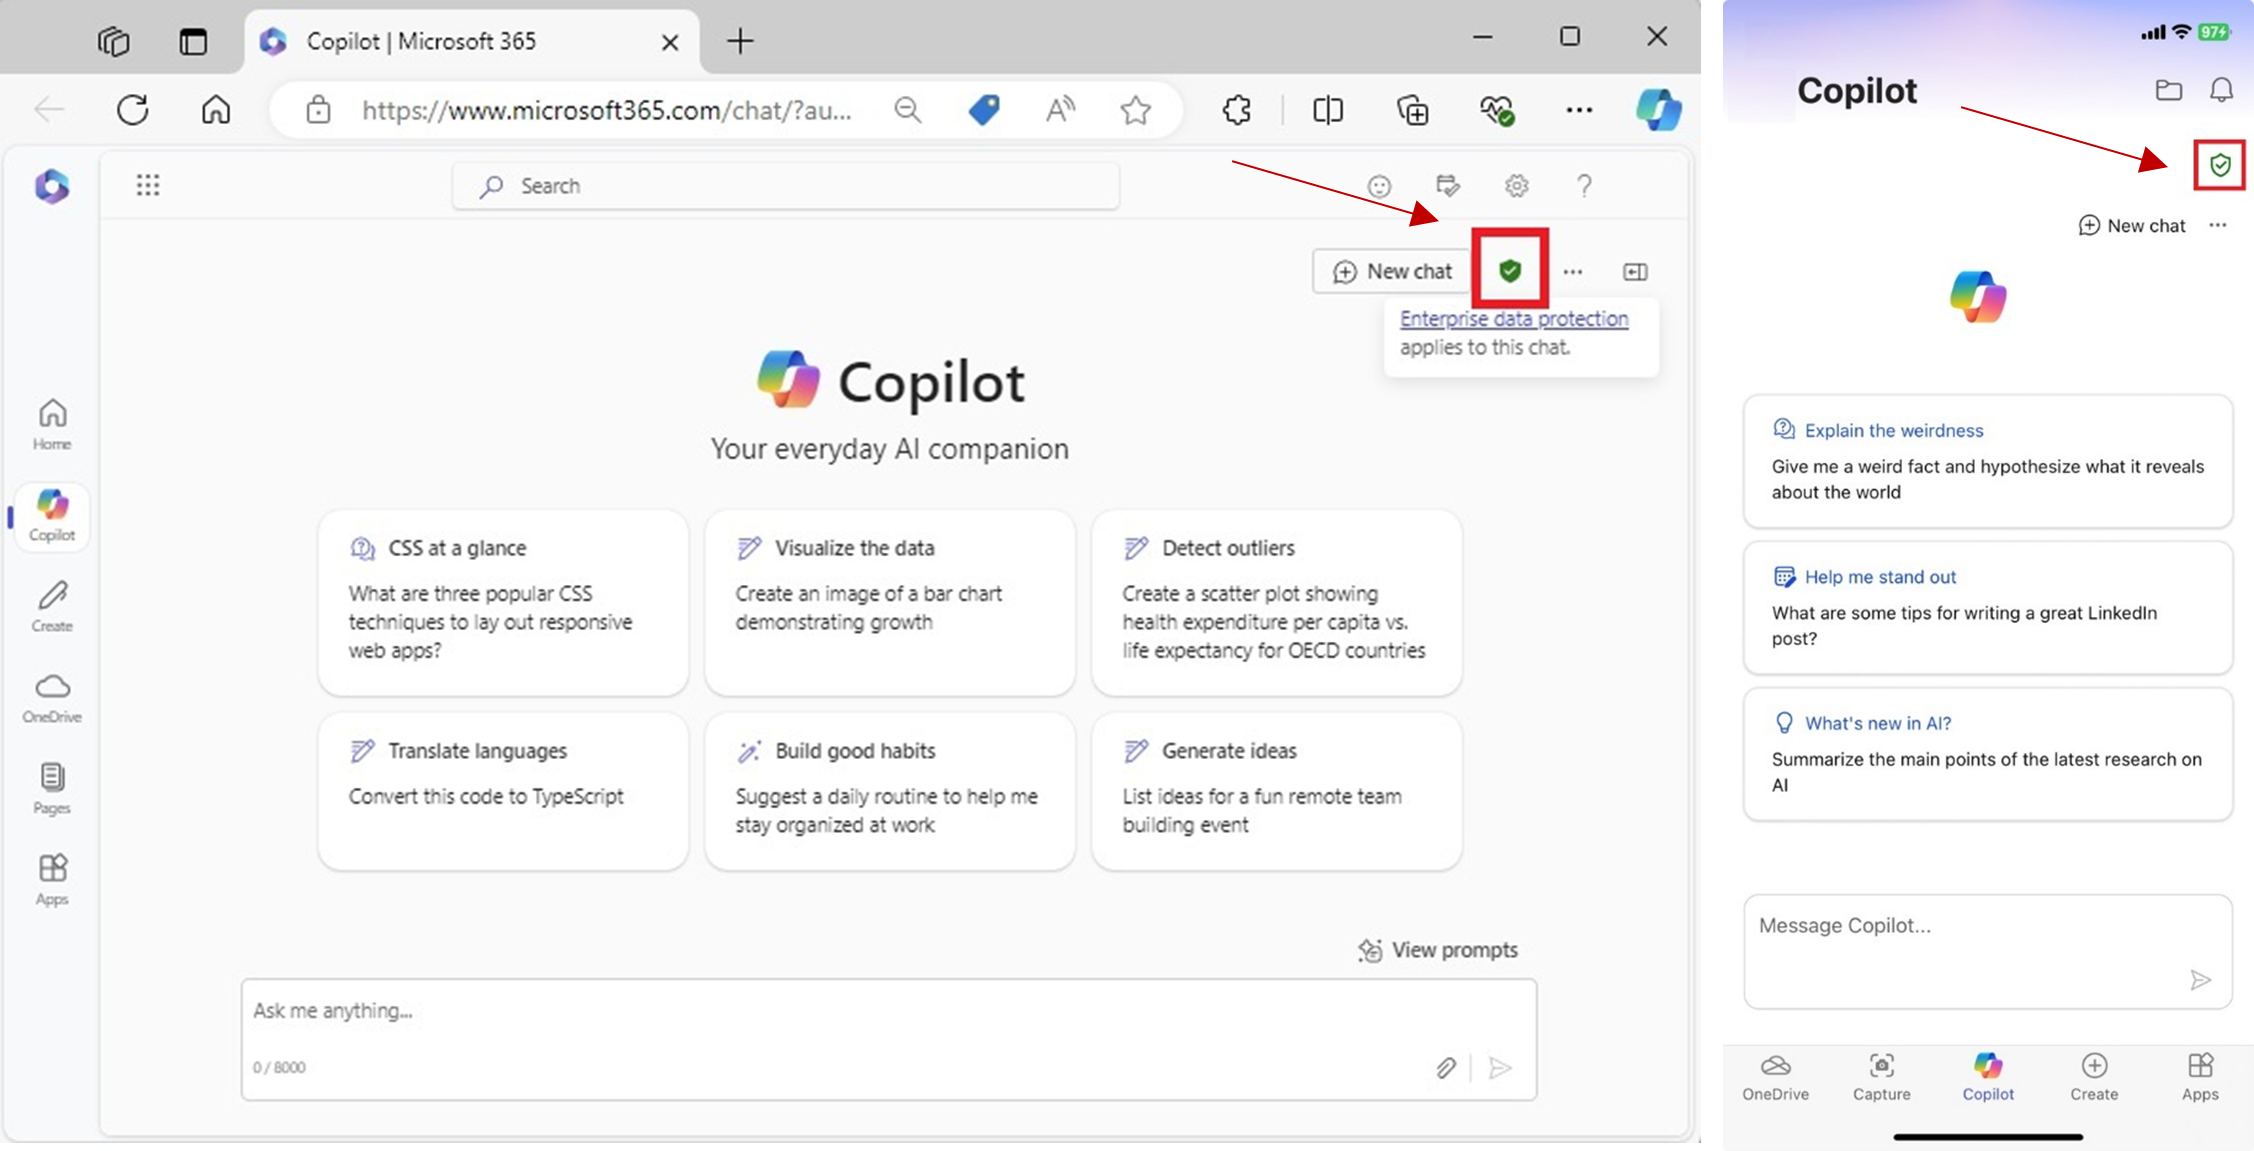Toggle the side panel icon next to ellipsis

[1635, 272]
